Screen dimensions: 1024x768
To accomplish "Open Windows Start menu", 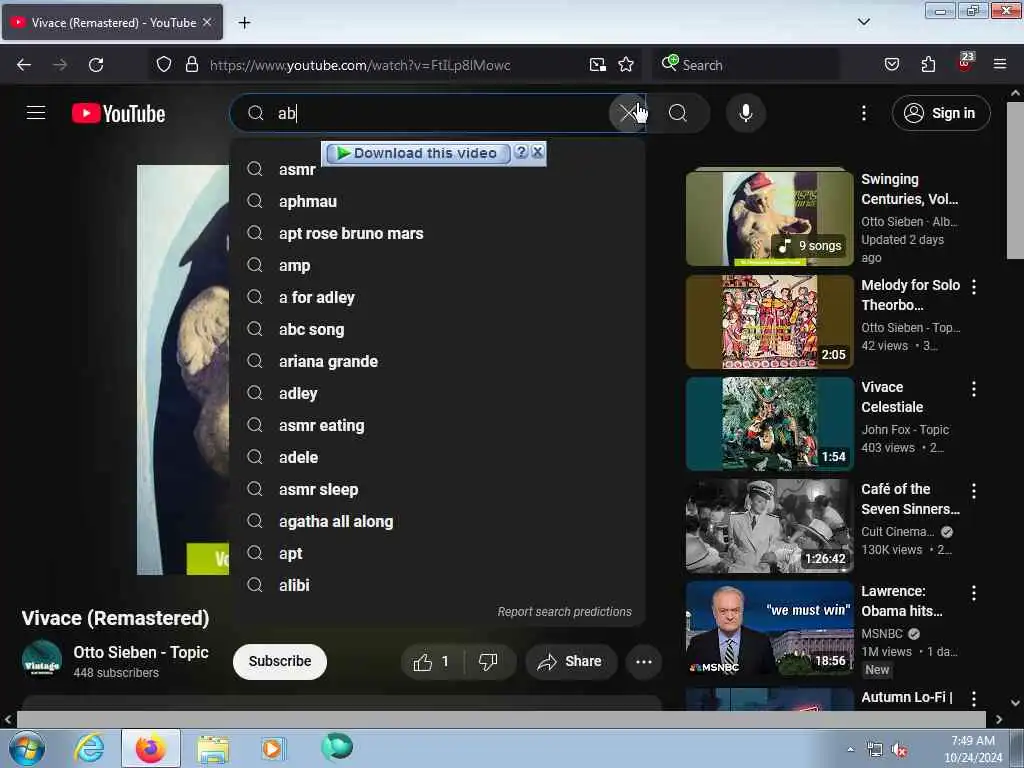I will click(27, 748).
